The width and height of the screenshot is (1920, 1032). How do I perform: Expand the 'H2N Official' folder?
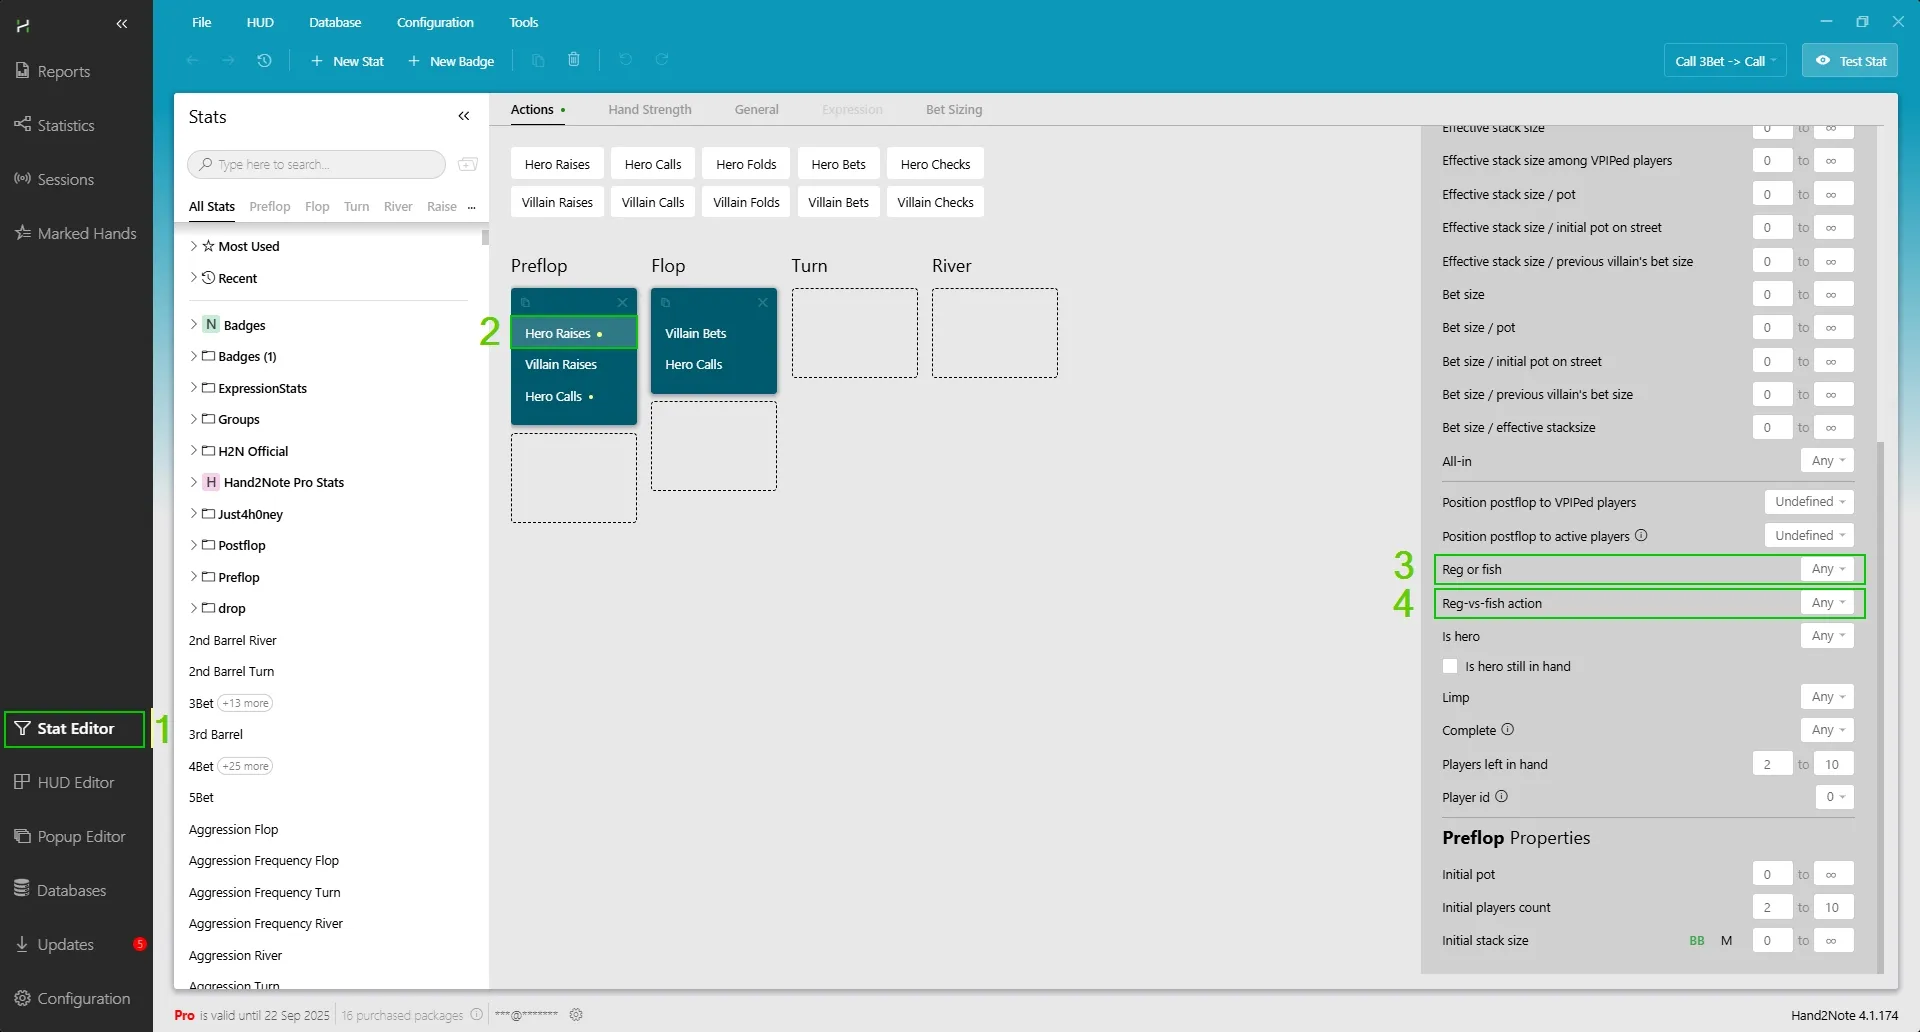[x=194, y=451]
